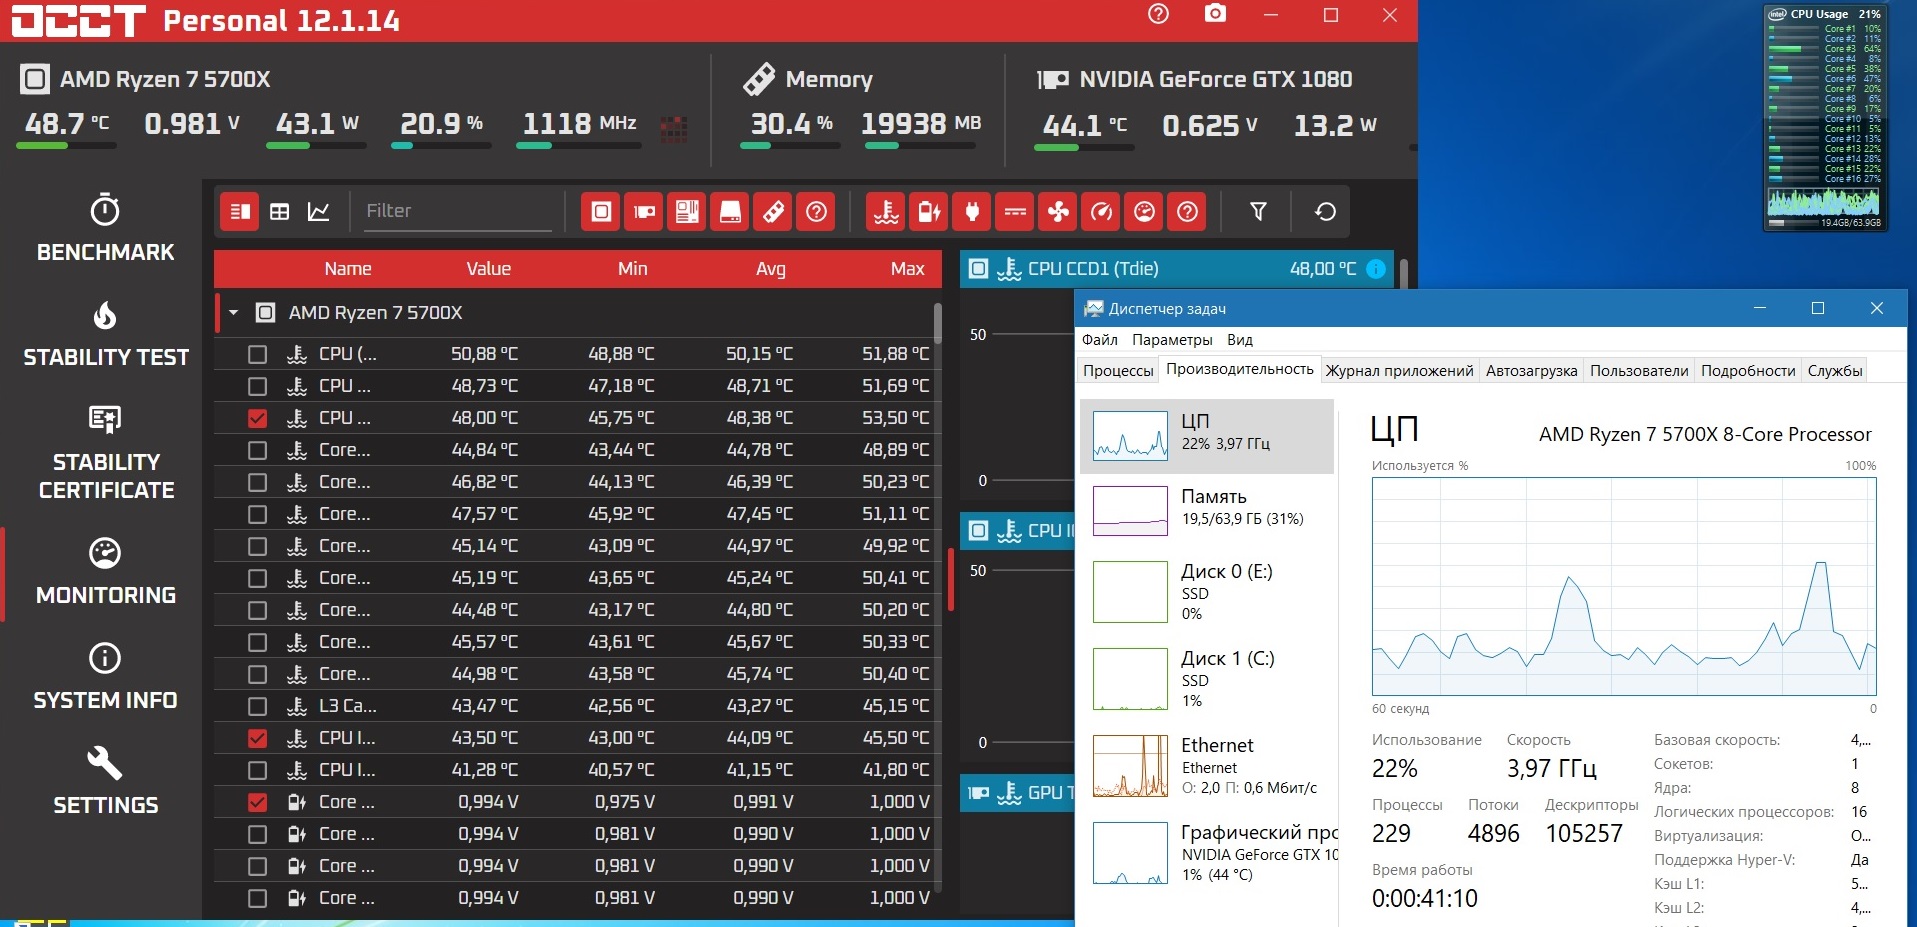This screenshot has width=1917, height=927.
Task: Open the SYSTEM INFO section
Action: click(x=105, y=677)
